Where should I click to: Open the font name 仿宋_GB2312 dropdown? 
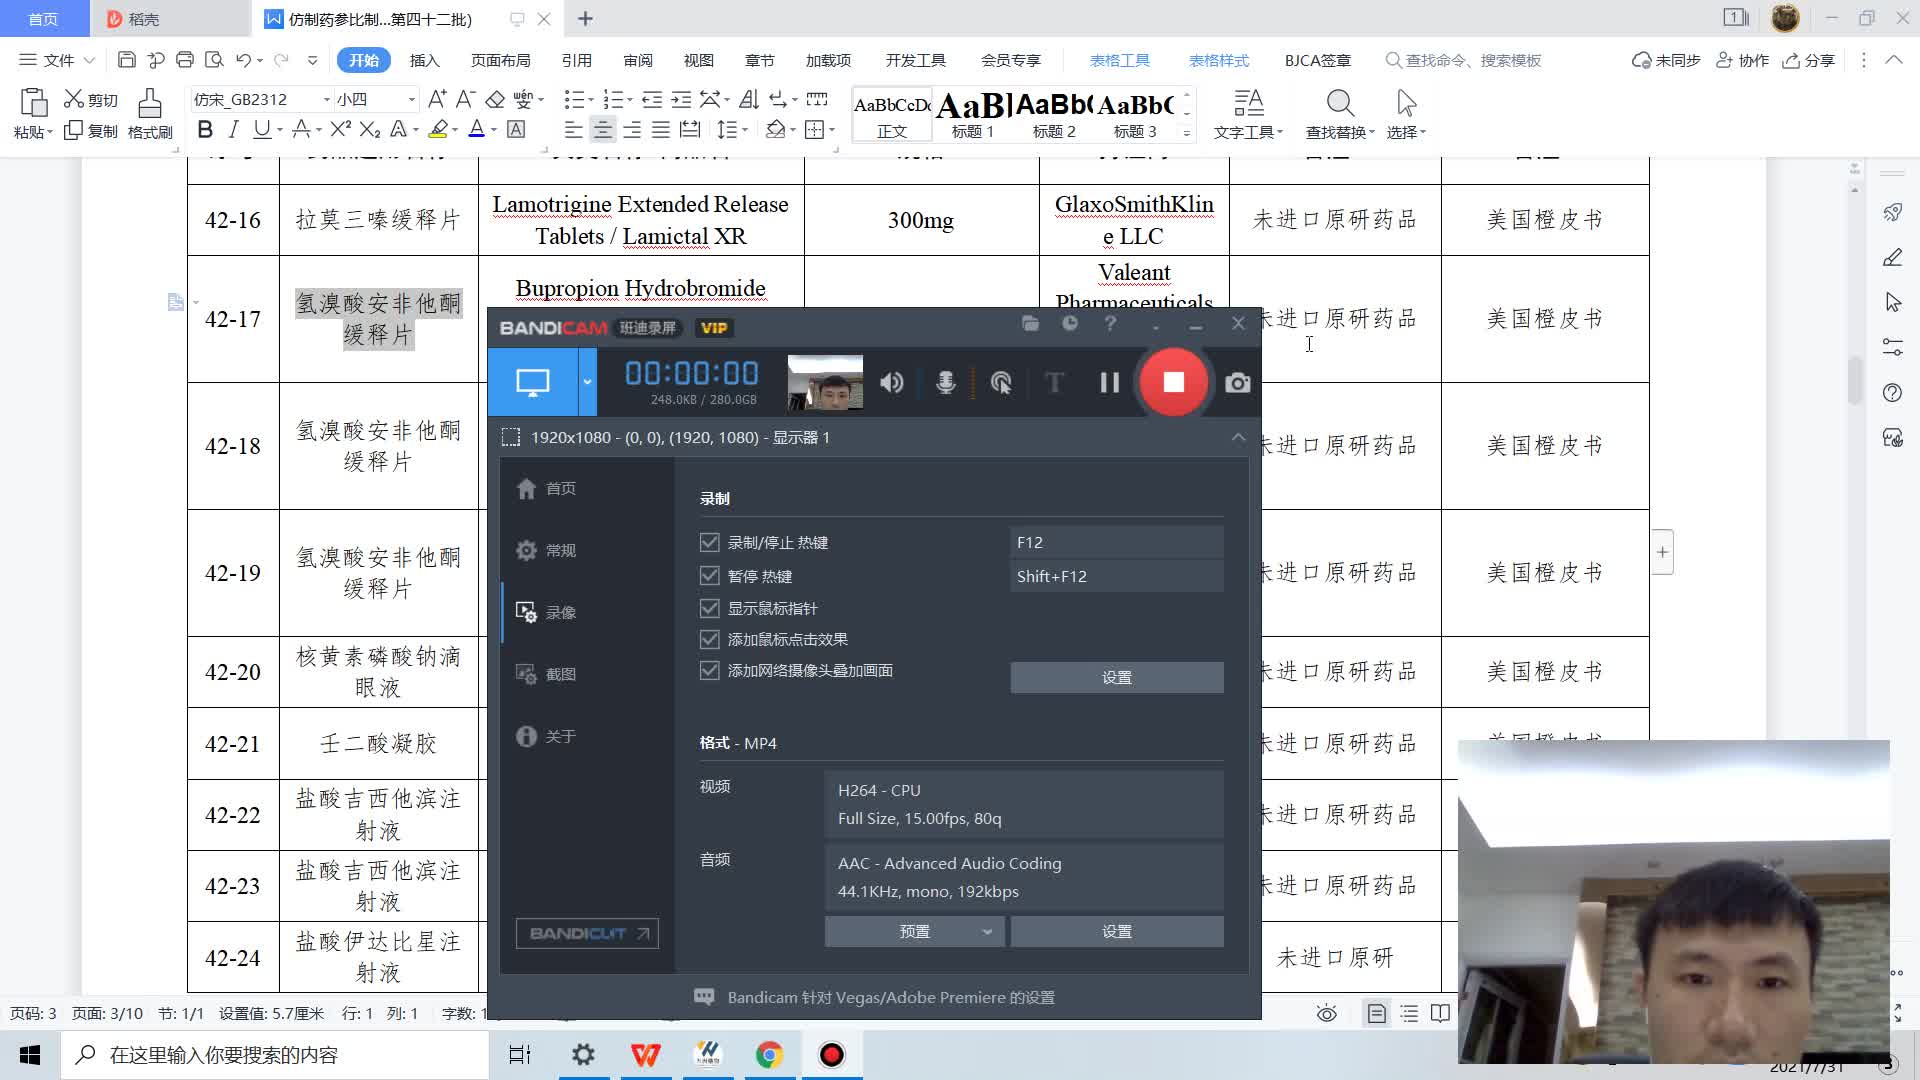pyautogui.click(x=326, y=99)
